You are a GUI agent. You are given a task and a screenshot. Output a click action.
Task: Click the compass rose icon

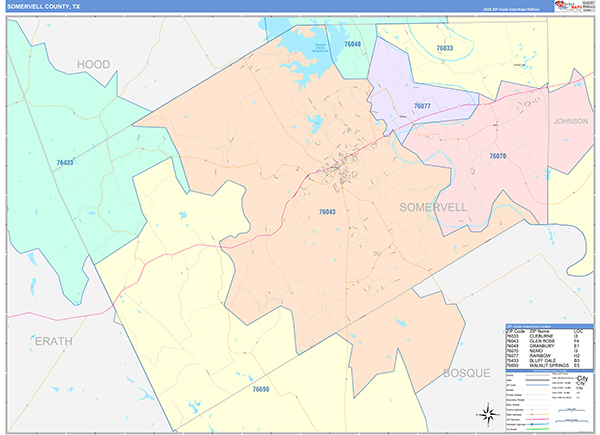coord(488,414)
